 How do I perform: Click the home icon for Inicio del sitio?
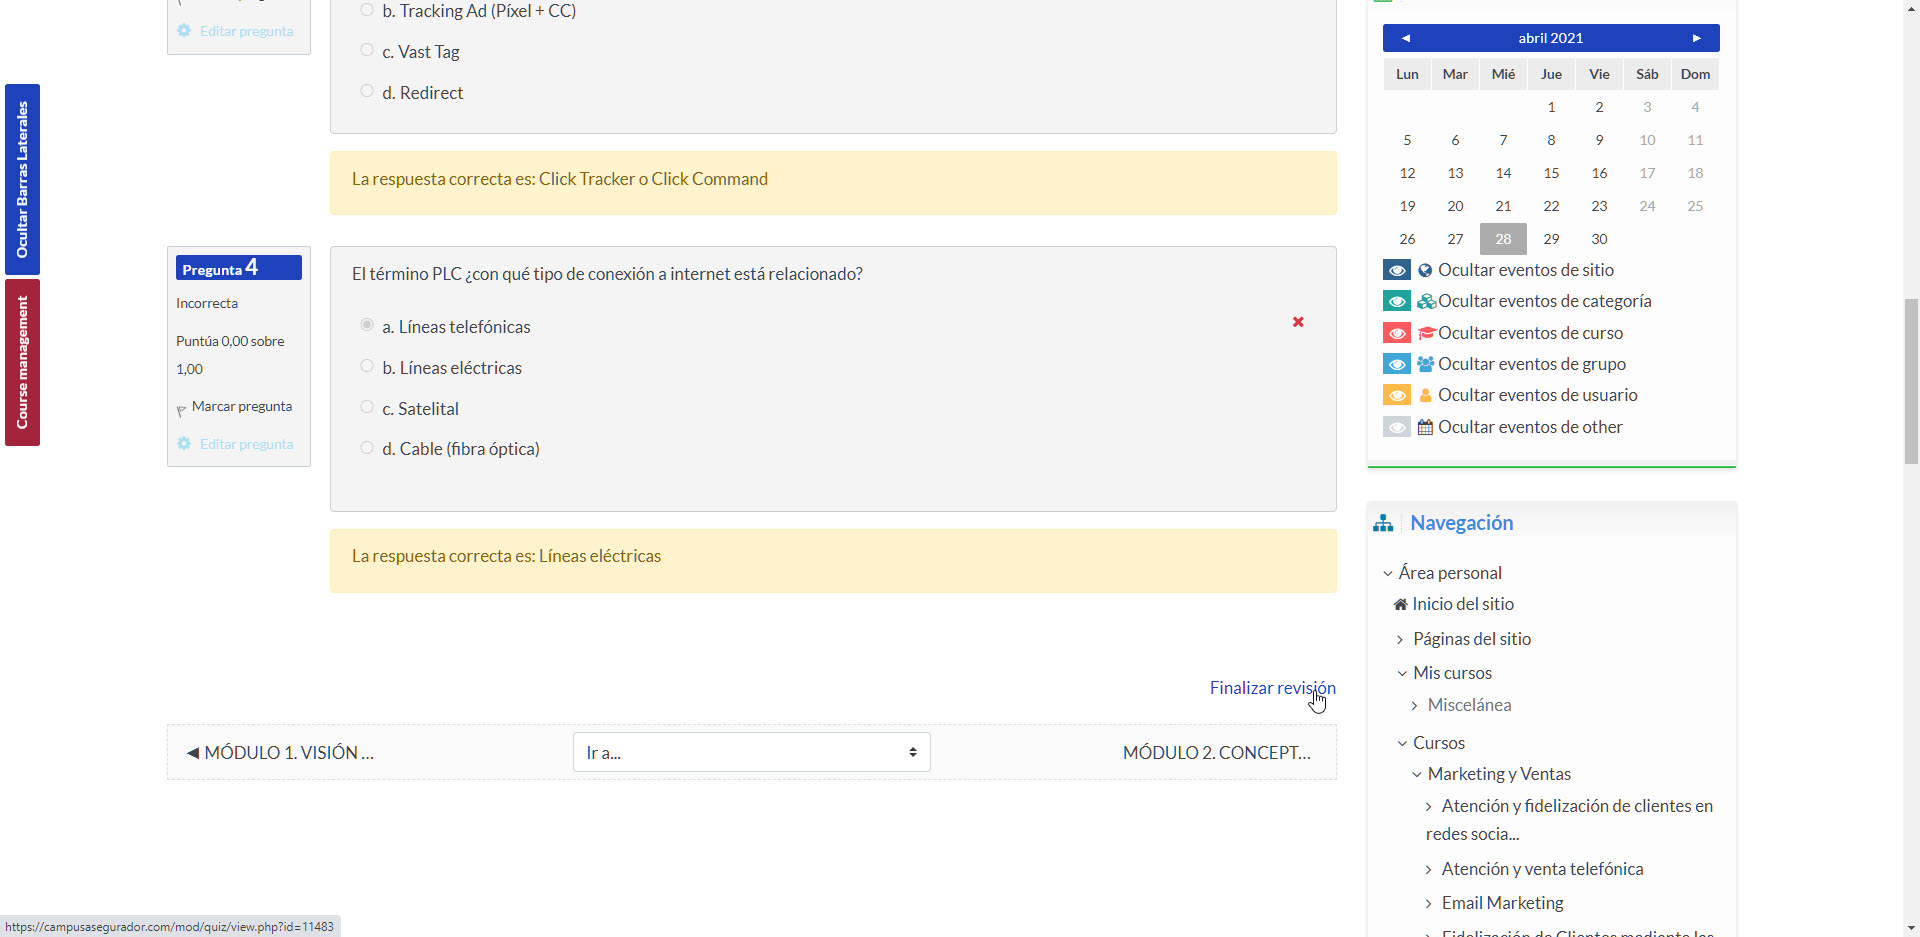(1400, 604)
